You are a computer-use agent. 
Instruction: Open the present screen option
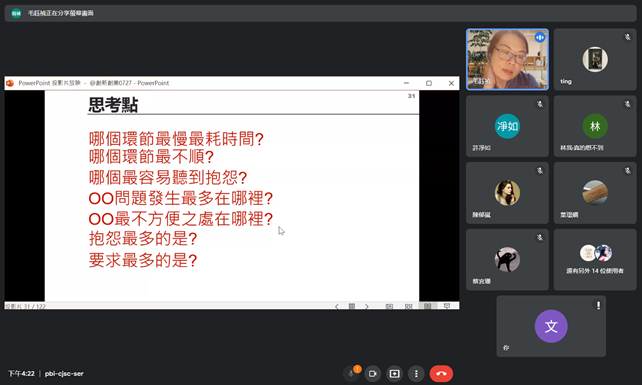[x=394, y=374]
